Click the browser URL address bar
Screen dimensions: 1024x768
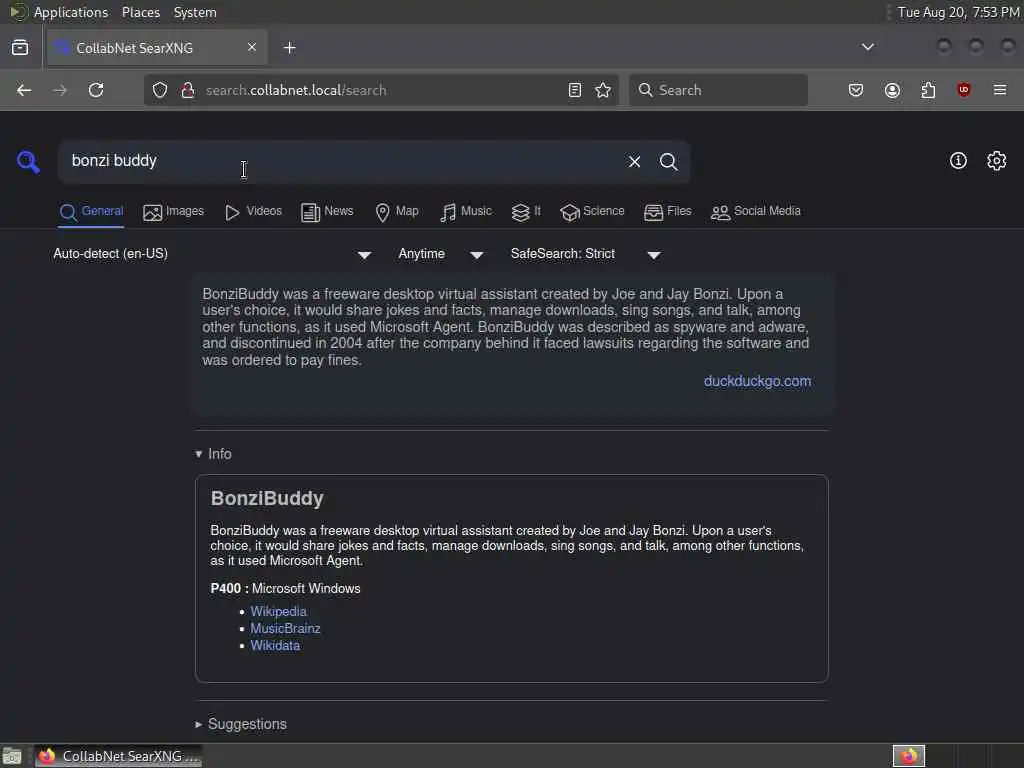[x=379, y=90]
